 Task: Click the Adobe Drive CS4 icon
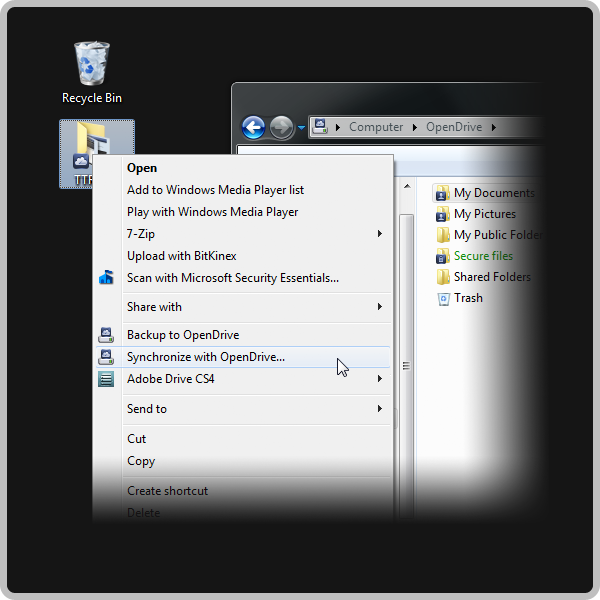point(106,379)
